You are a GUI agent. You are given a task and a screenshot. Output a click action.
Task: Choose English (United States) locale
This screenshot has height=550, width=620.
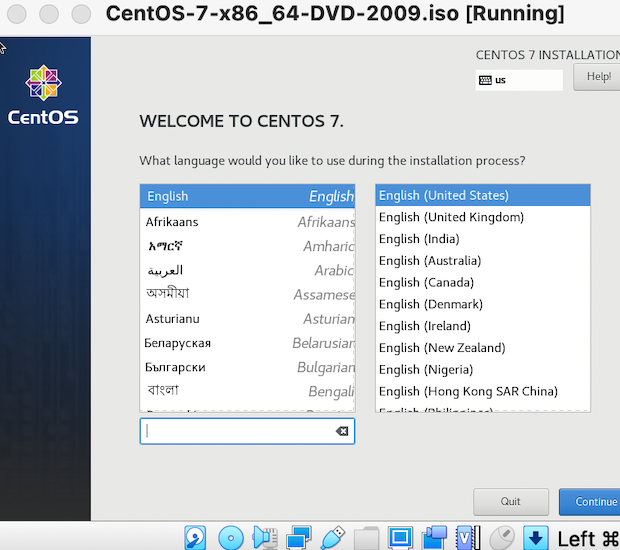(x=483, y=195)
